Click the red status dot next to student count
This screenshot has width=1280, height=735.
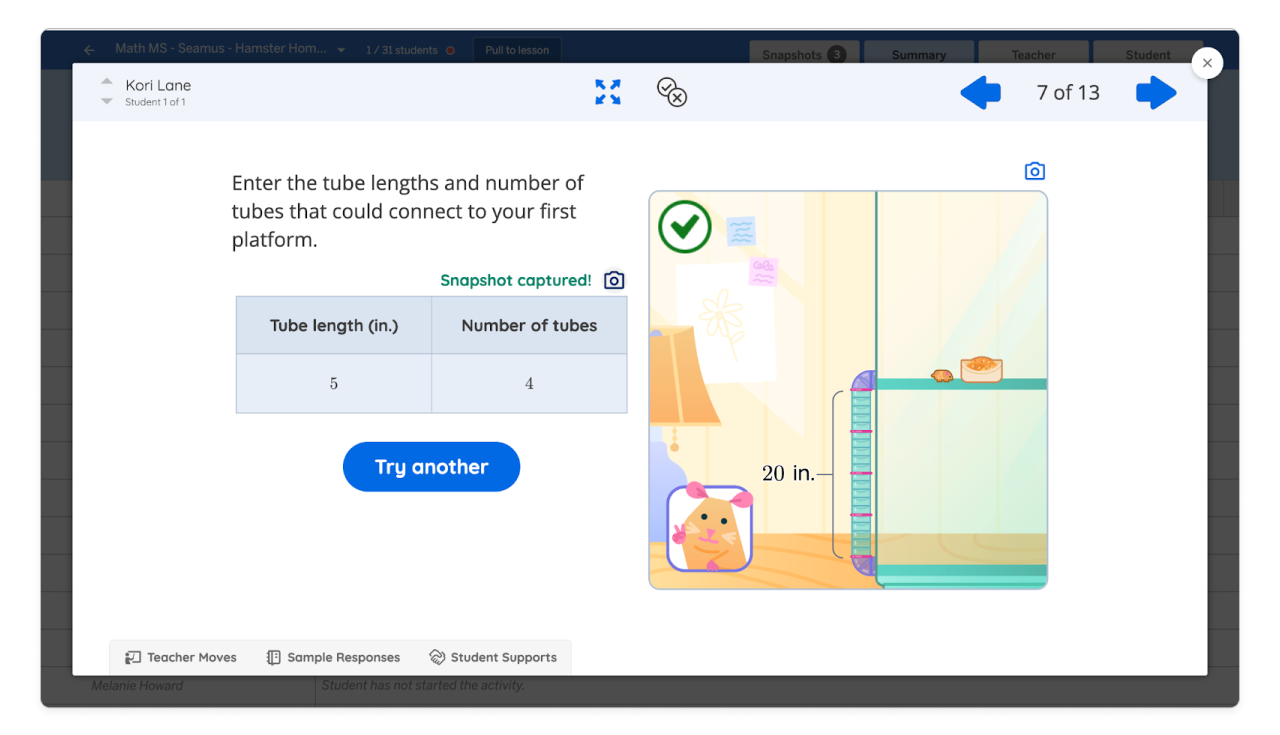451,49
